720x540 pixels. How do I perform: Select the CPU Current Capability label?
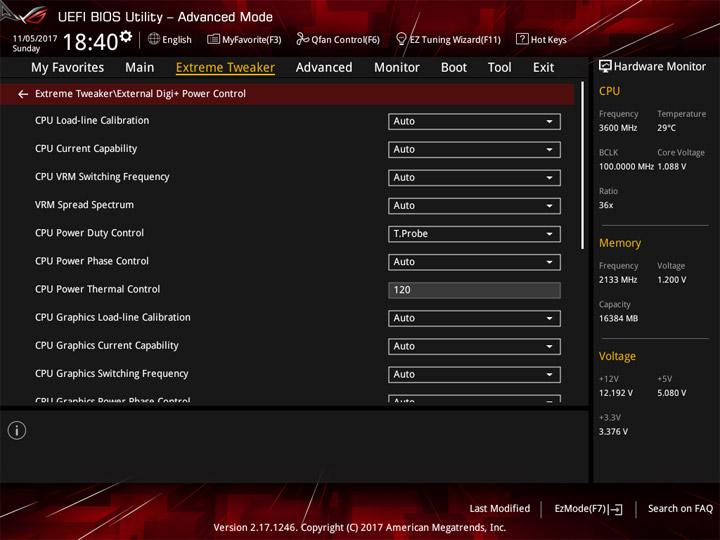tap(86, 149)
